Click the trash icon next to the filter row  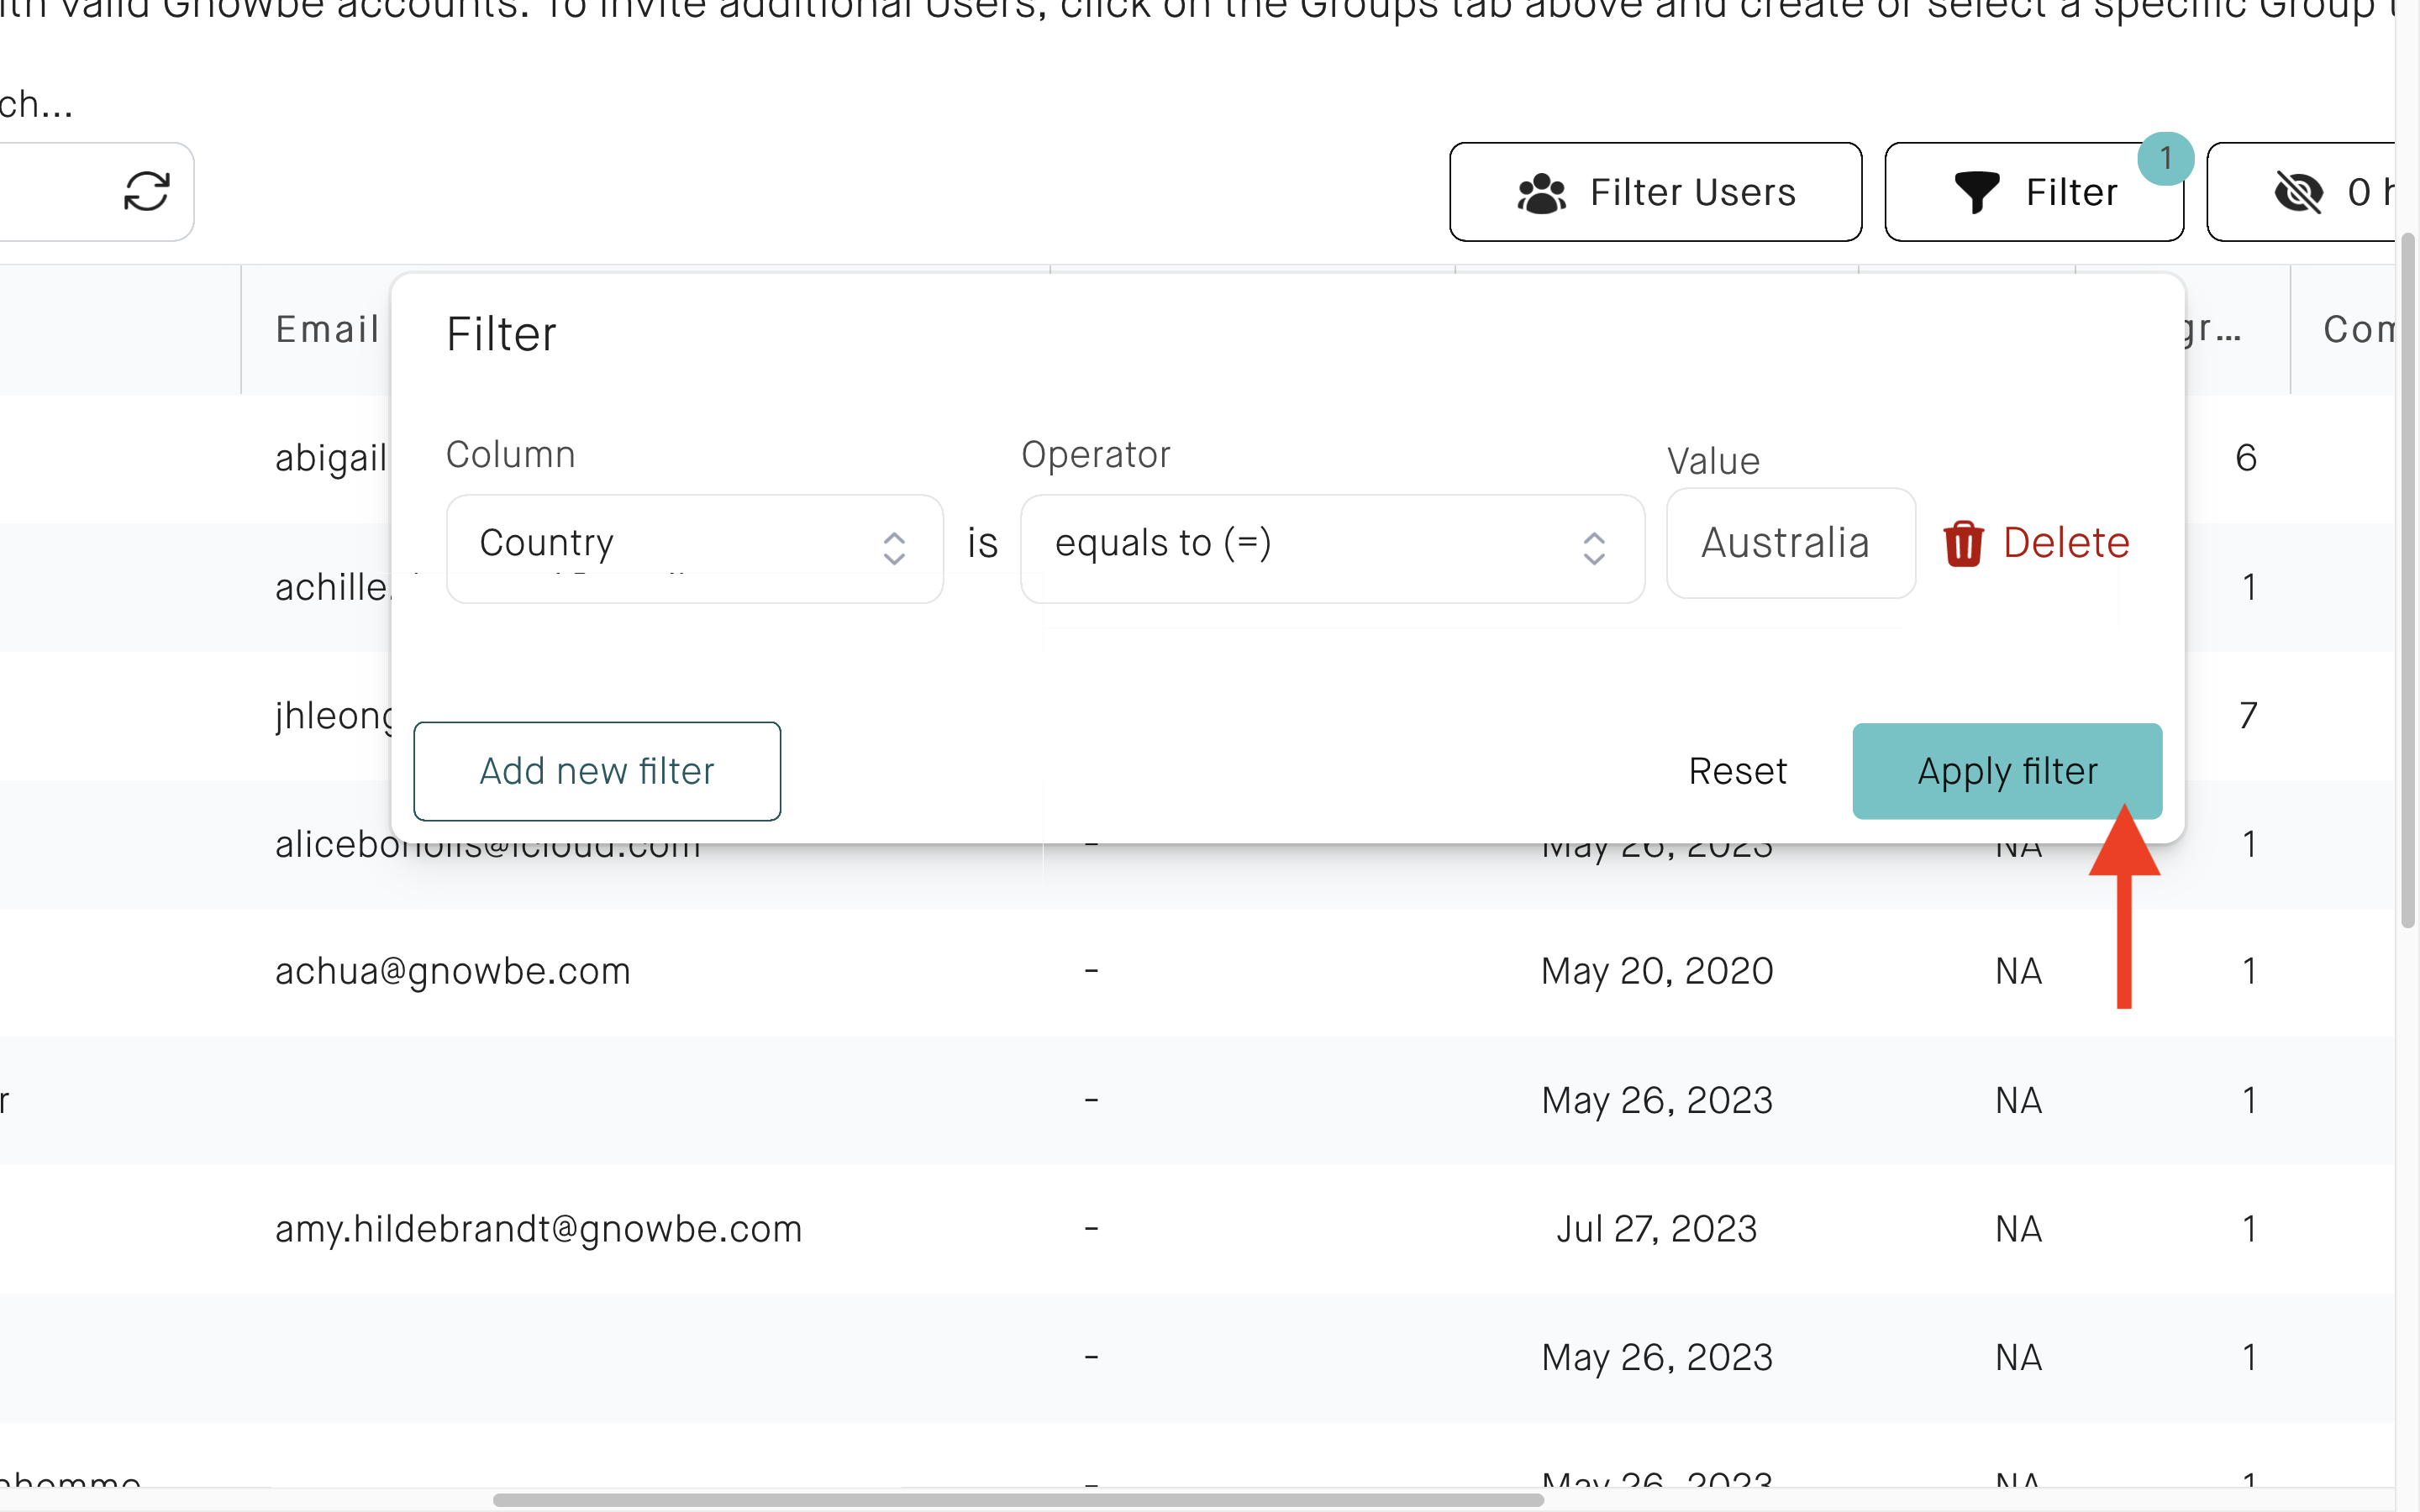(x=1964, y=543)
